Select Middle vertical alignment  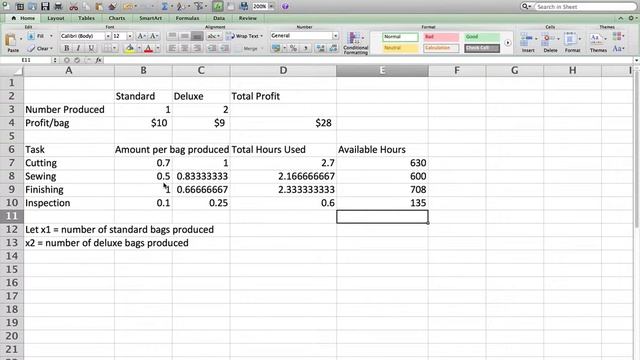click(x=184, y=36)
